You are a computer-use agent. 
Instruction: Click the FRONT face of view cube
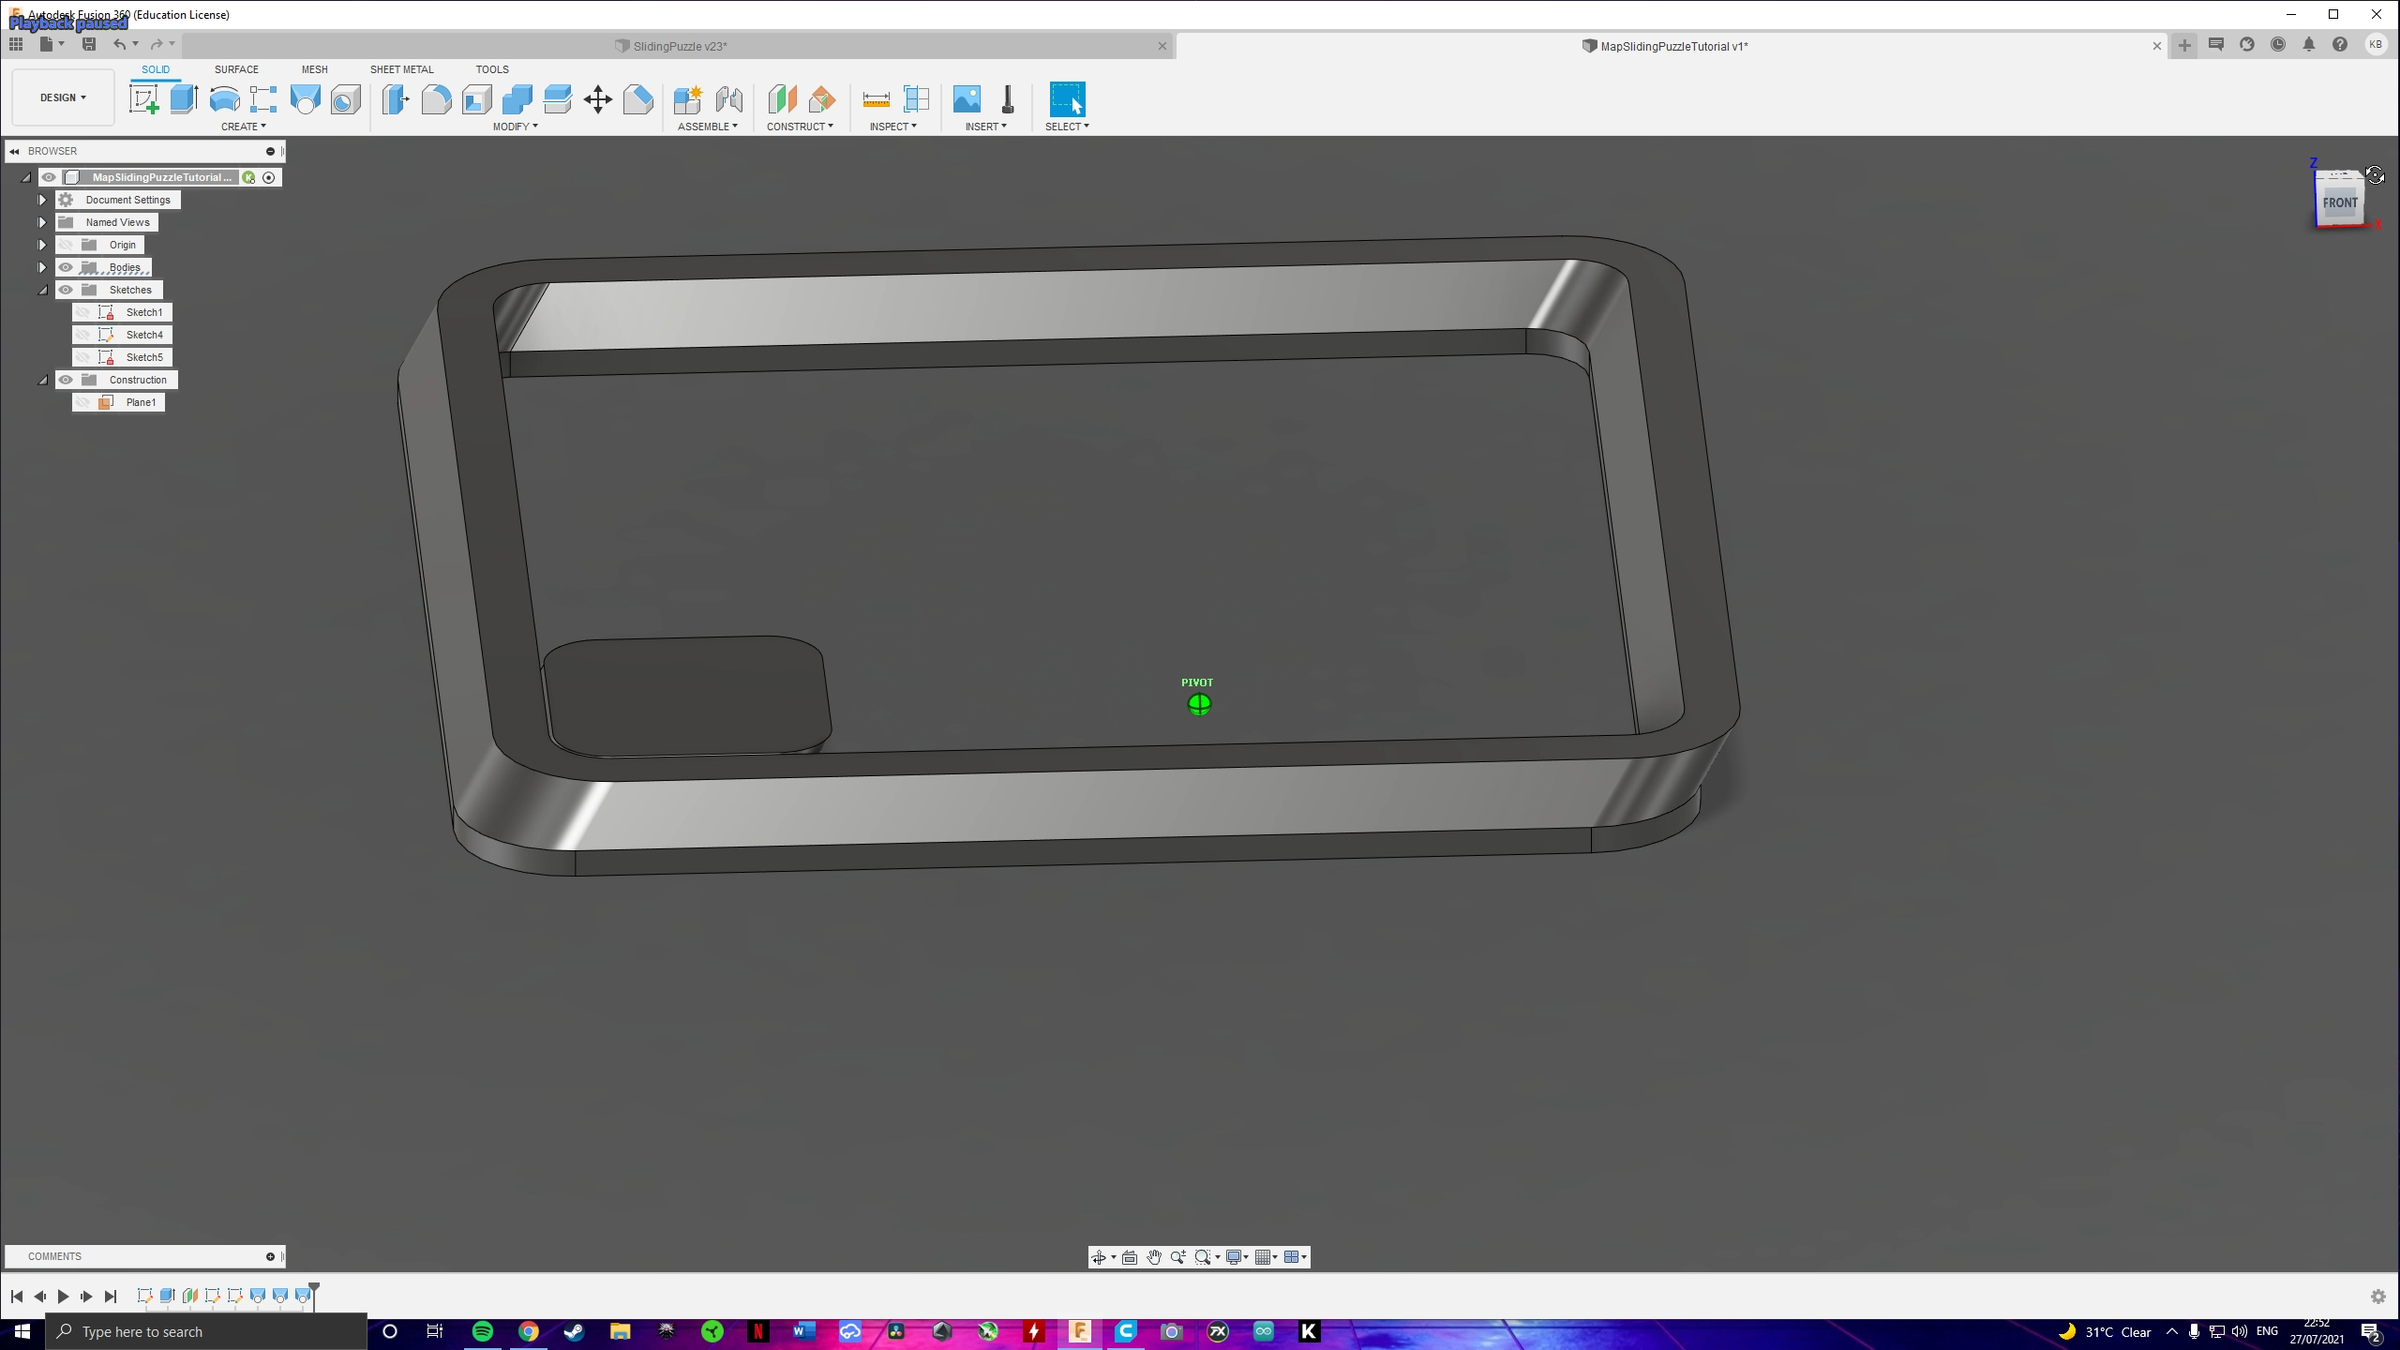pyautogui.click(x=2339, y=203)
